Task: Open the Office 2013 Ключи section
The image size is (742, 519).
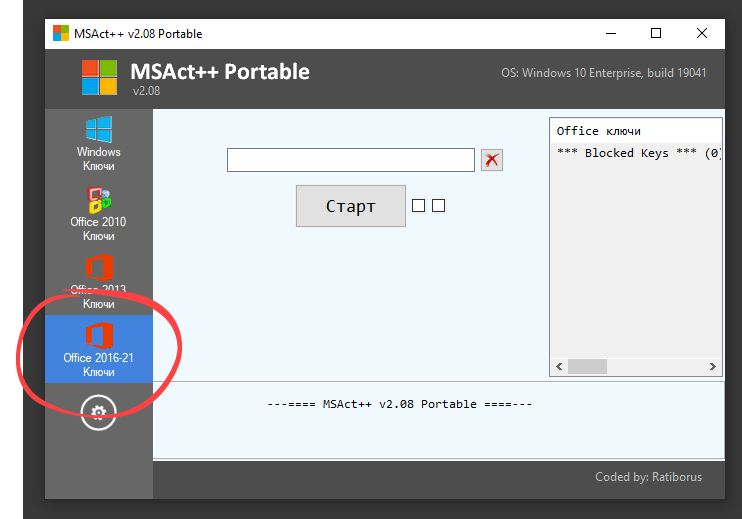Action: click(x=98, y=282)
